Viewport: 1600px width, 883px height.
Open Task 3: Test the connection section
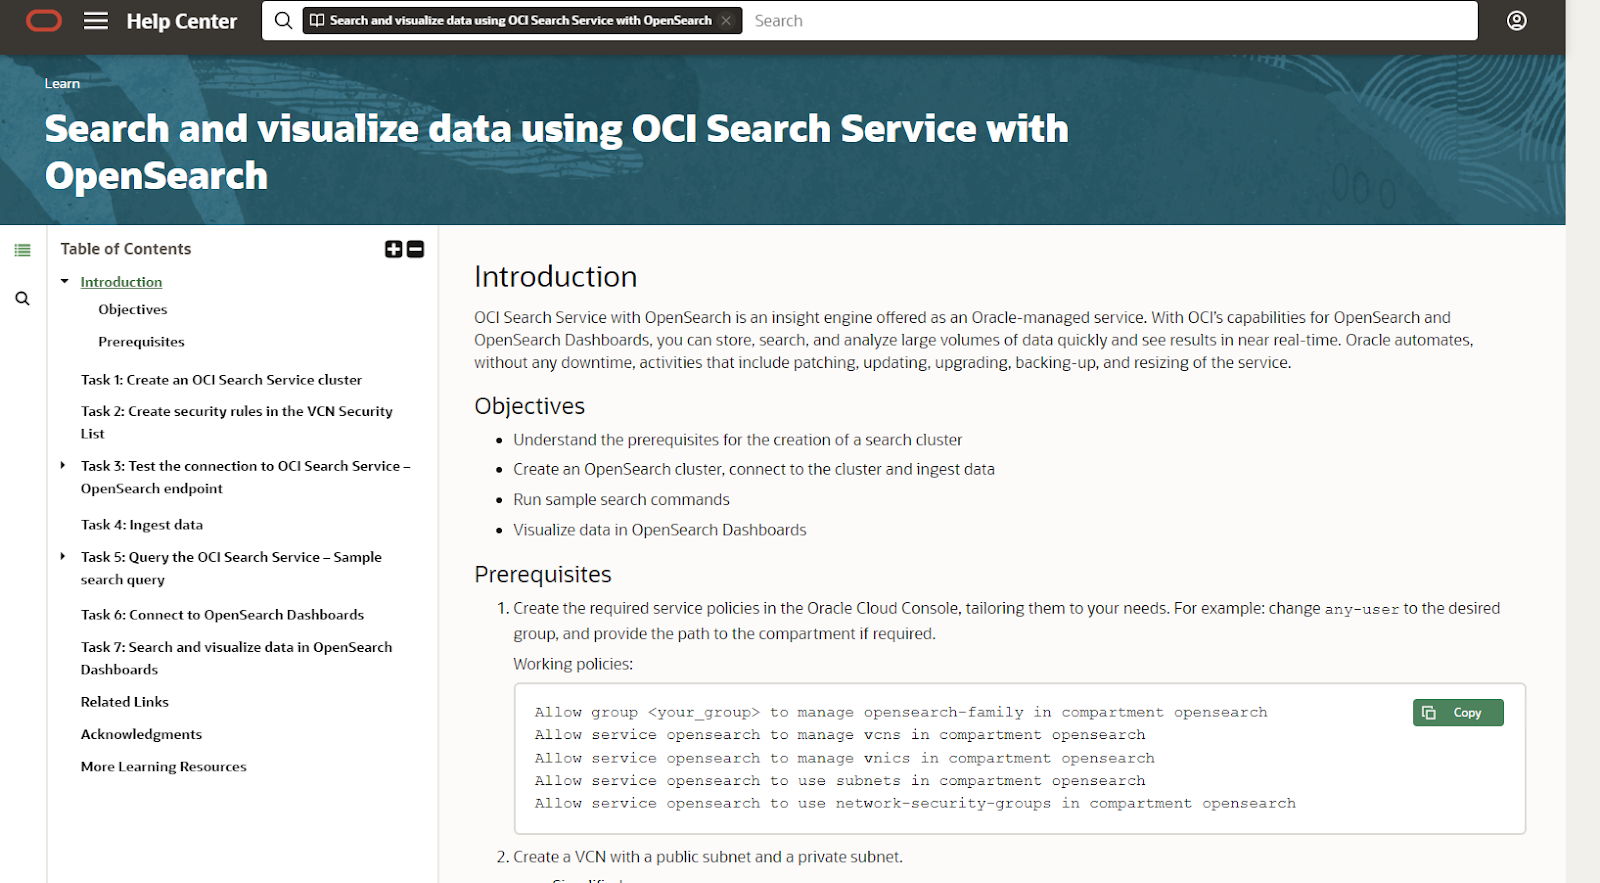(246, 477)
